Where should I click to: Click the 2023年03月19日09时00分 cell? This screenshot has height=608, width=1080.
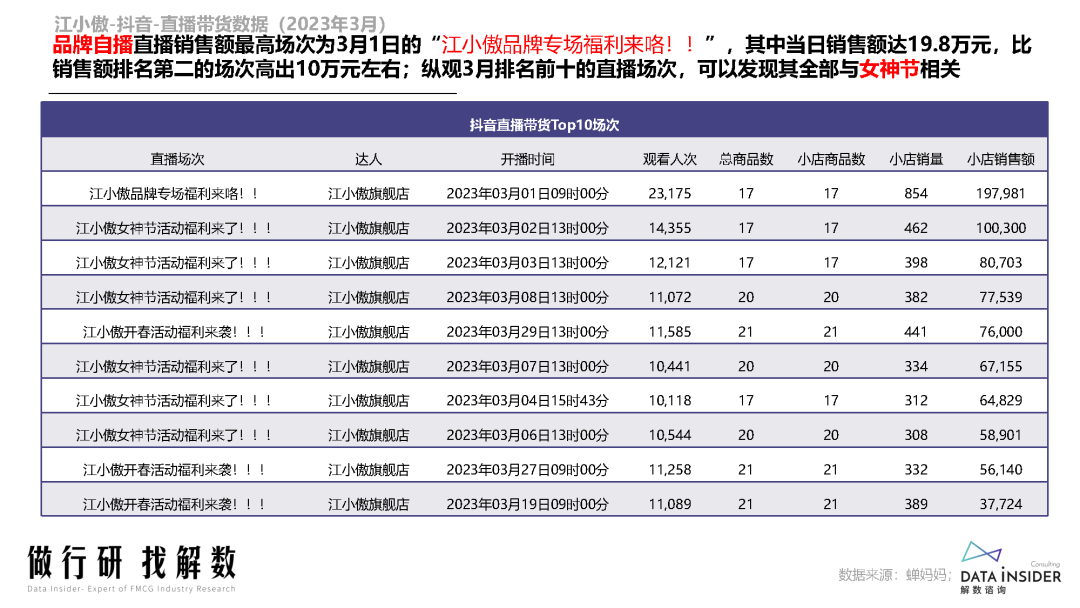[x=528, y=504]
